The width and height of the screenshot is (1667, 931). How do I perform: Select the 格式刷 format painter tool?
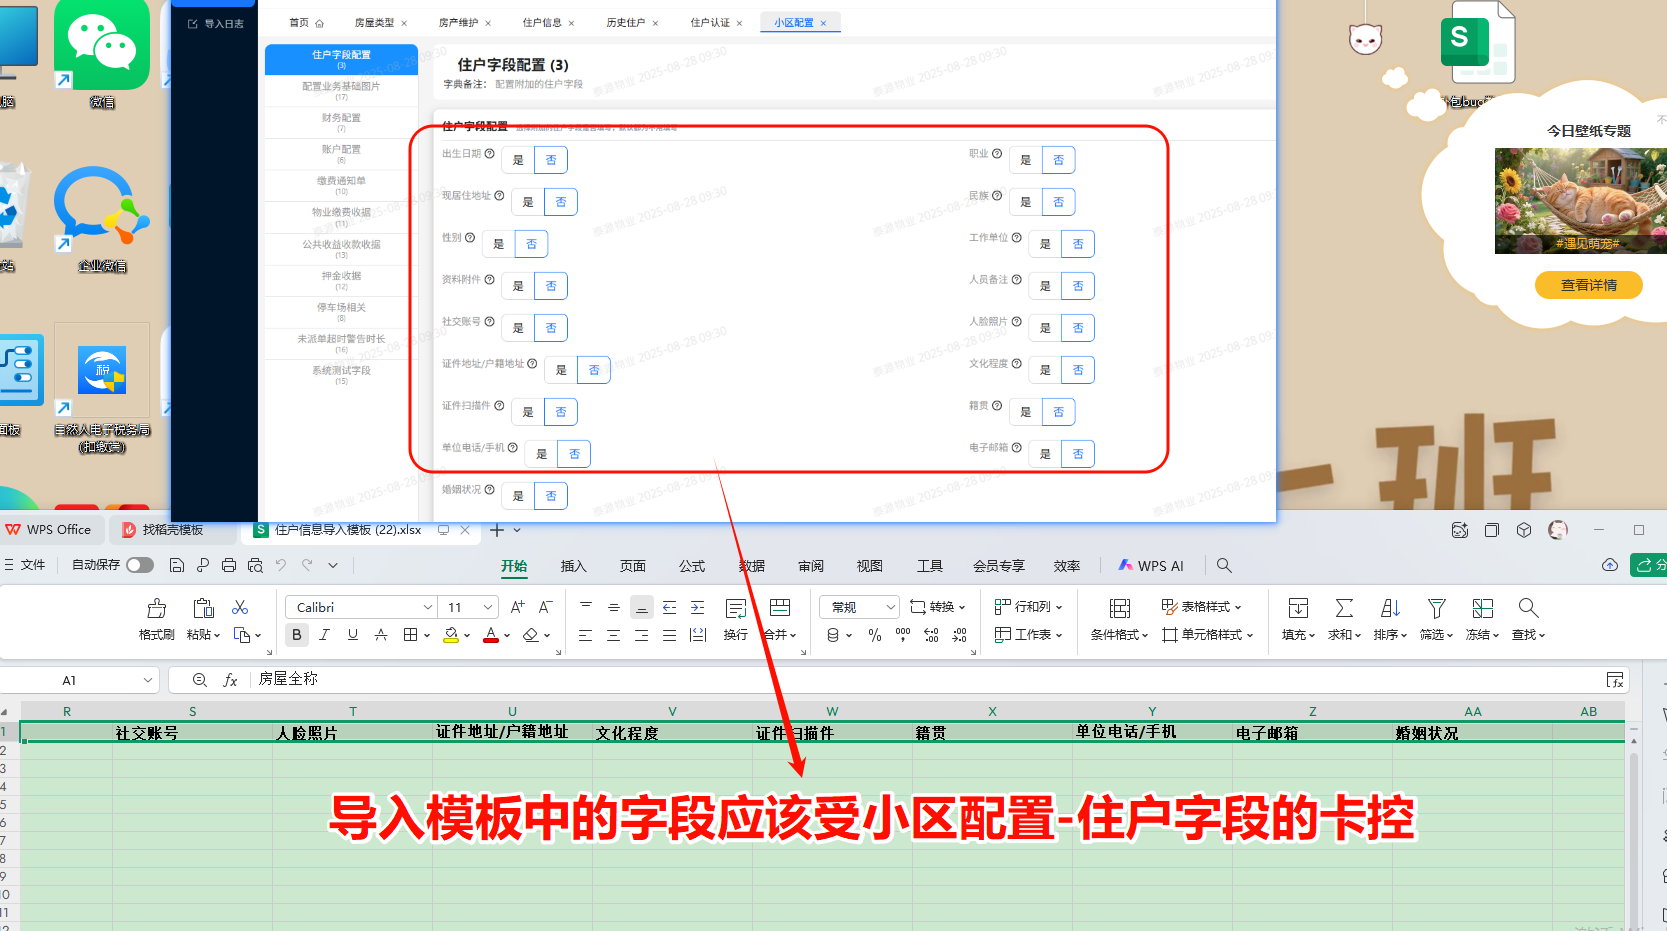point(155,618)
